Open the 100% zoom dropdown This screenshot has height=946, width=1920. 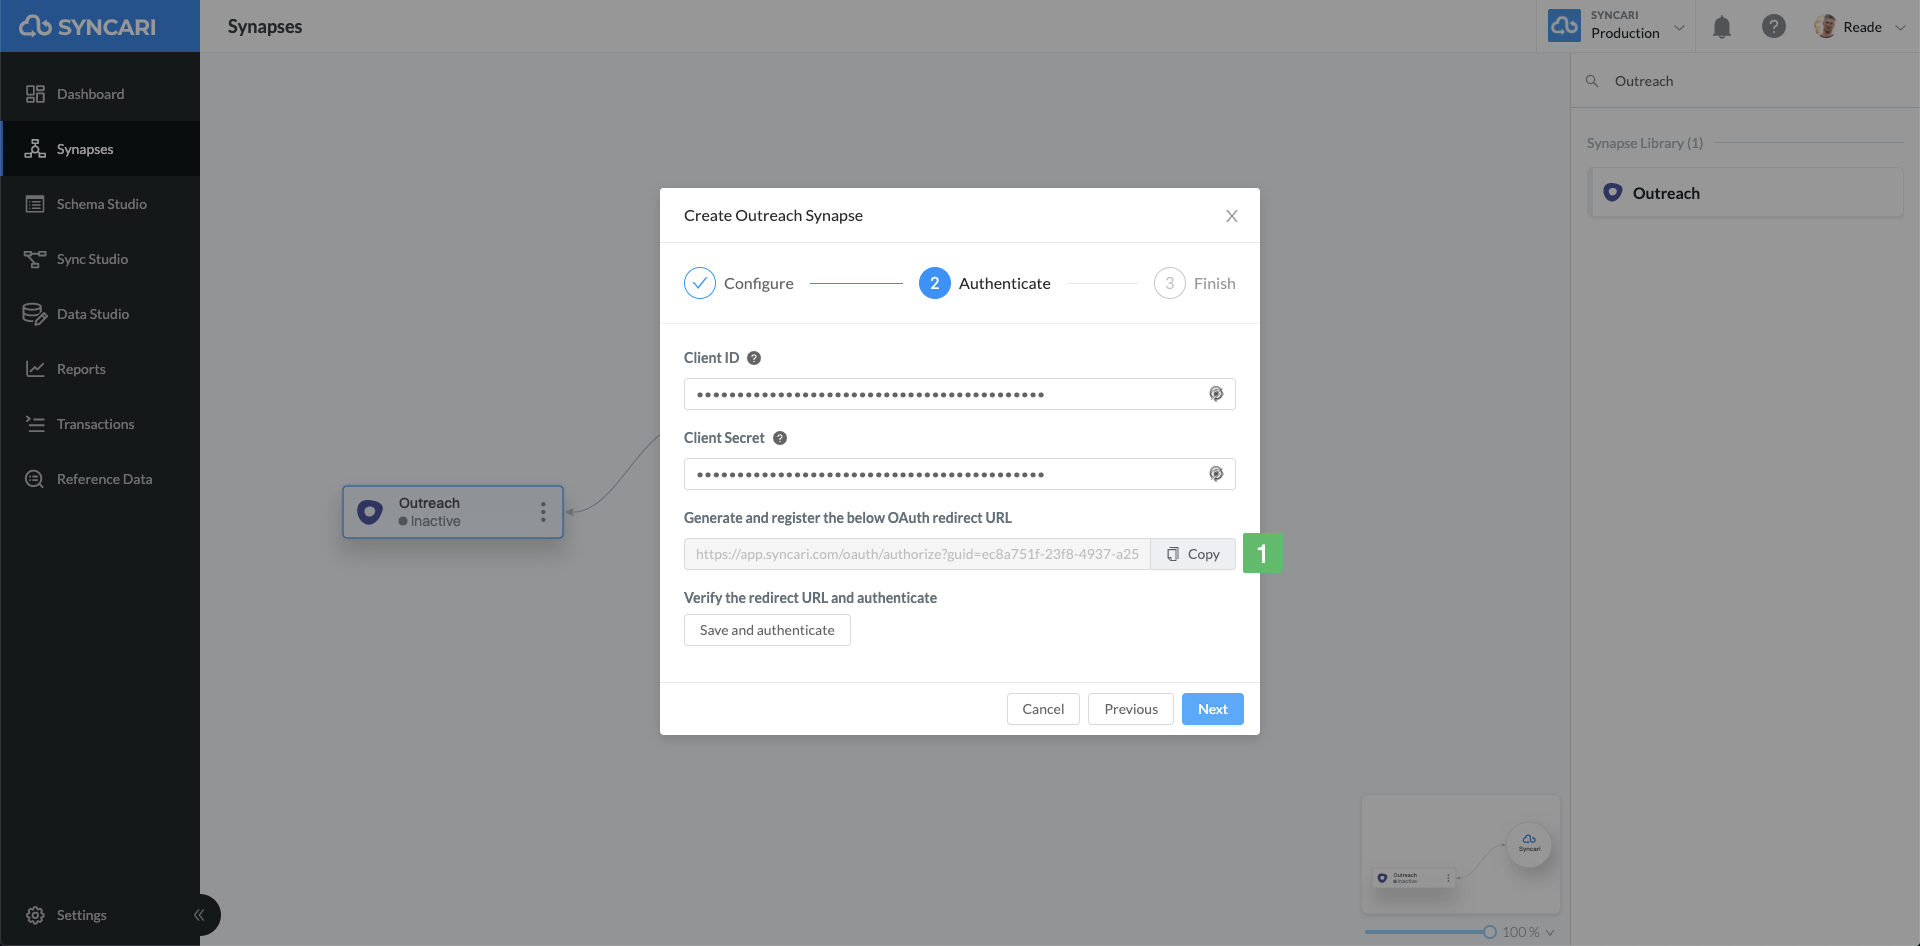[1528, 932]
